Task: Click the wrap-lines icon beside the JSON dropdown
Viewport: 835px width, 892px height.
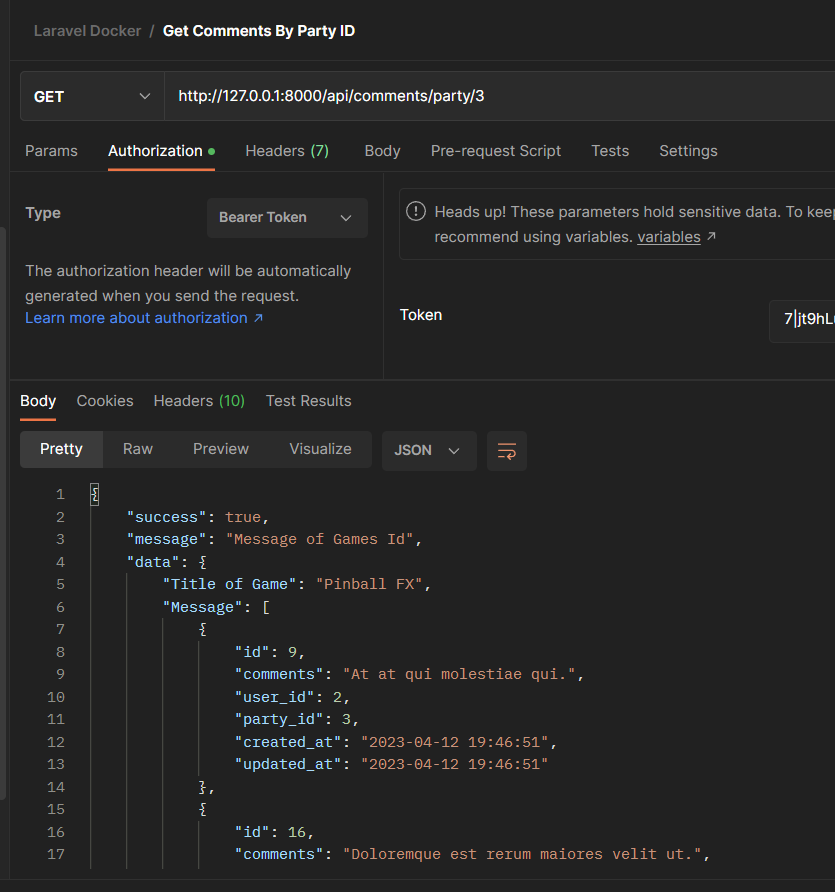Action: tap(506, 451)
